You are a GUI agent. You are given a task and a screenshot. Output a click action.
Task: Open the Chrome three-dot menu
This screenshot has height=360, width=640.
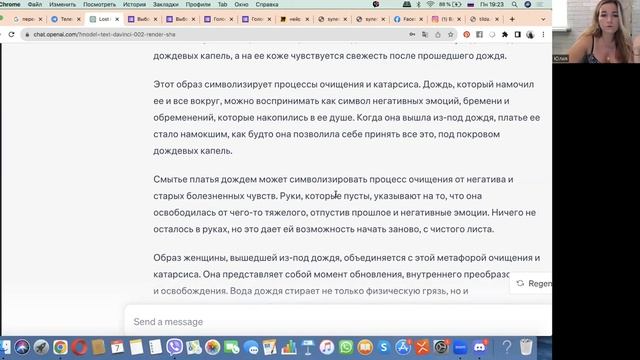click(x=543, y=35)
